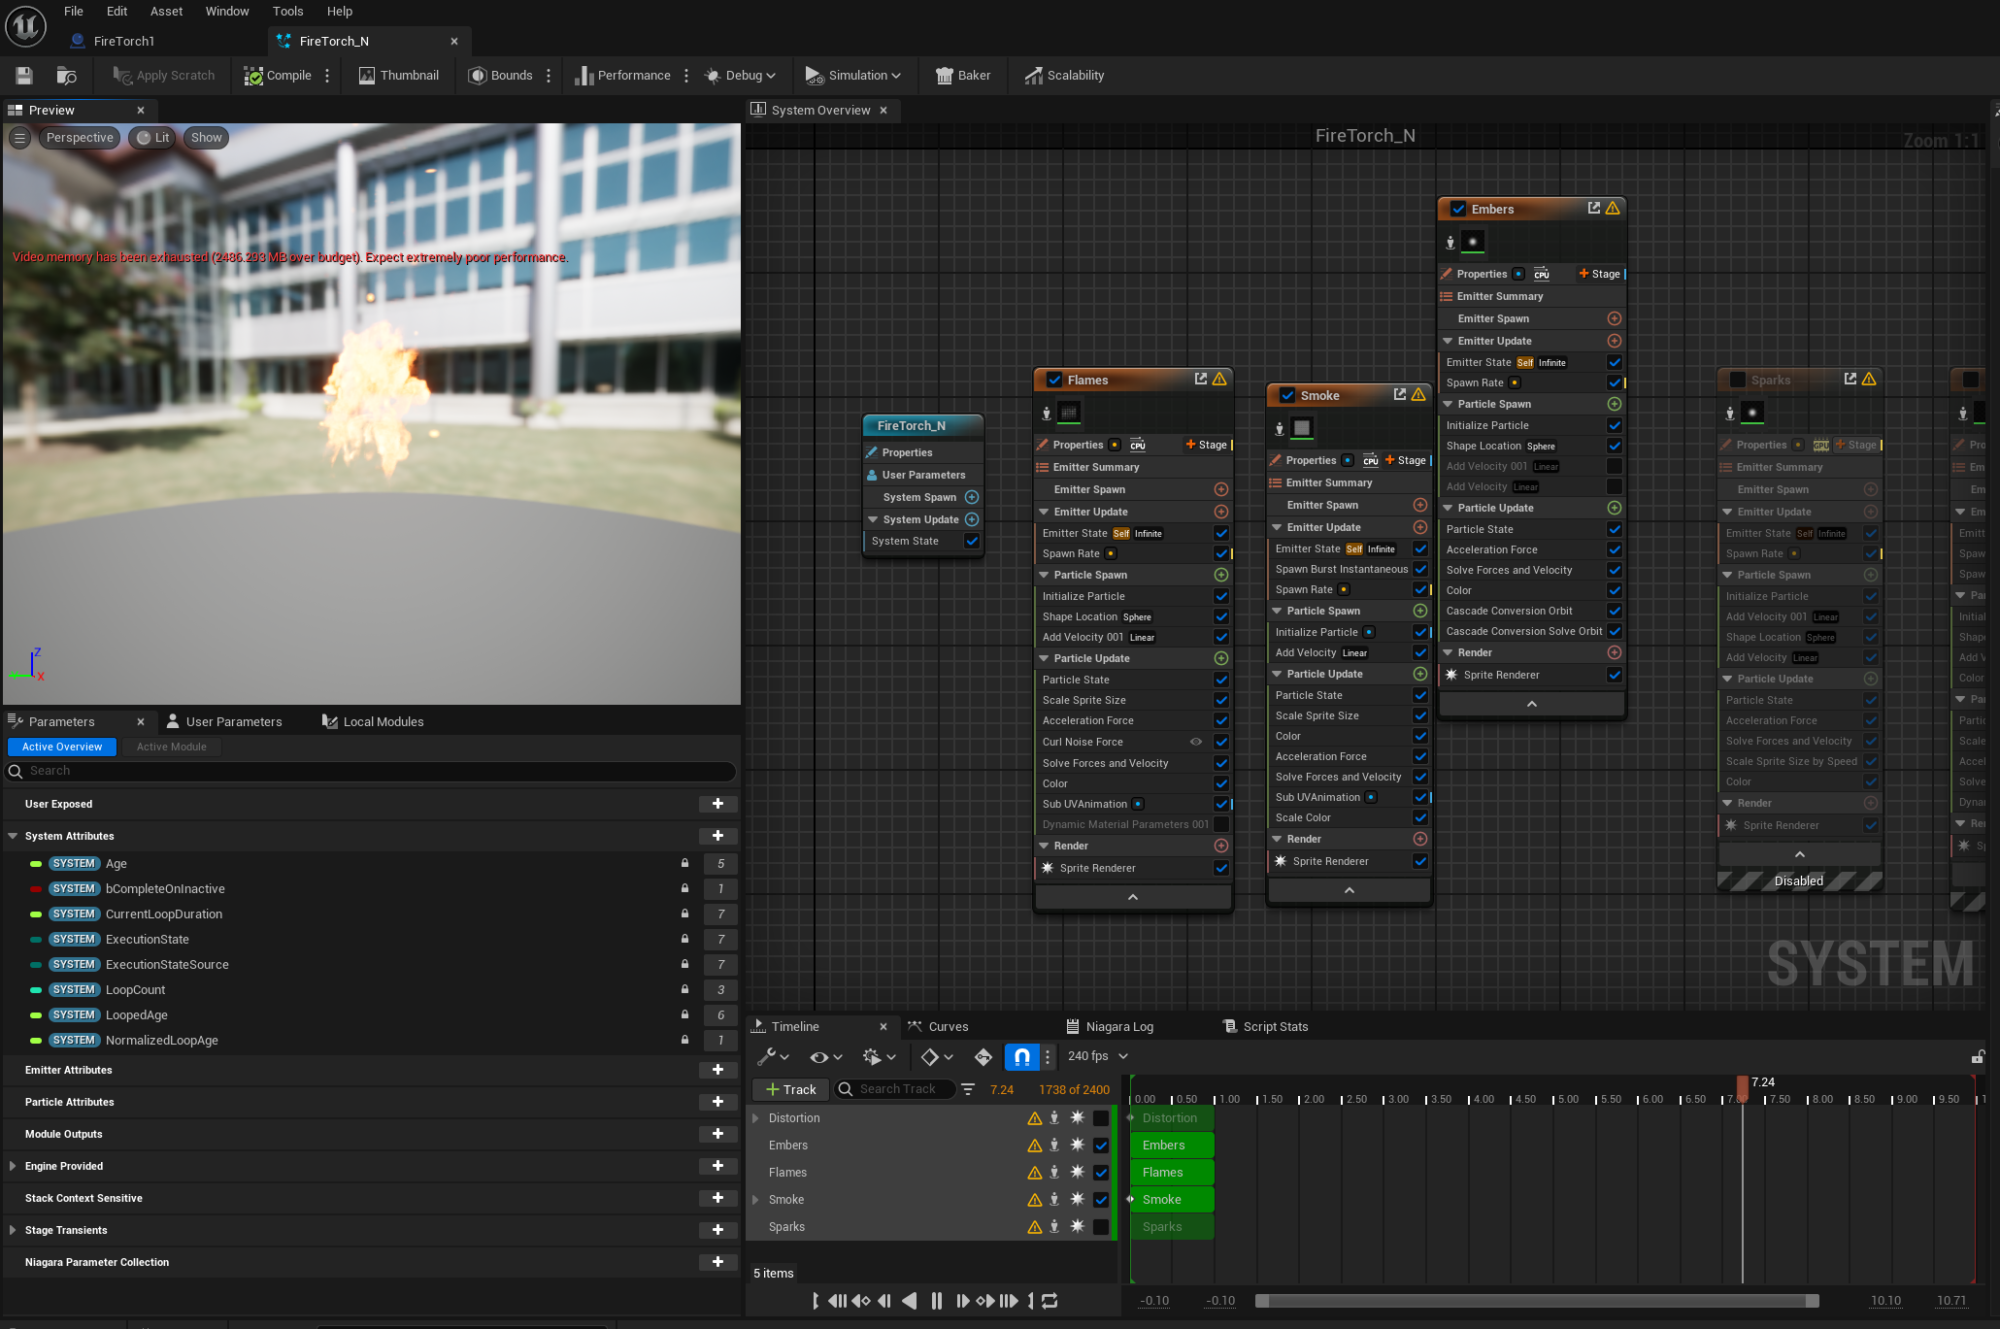Open the Baker tool
This screenshot has height=1329, width=2000.
point(962,75)
